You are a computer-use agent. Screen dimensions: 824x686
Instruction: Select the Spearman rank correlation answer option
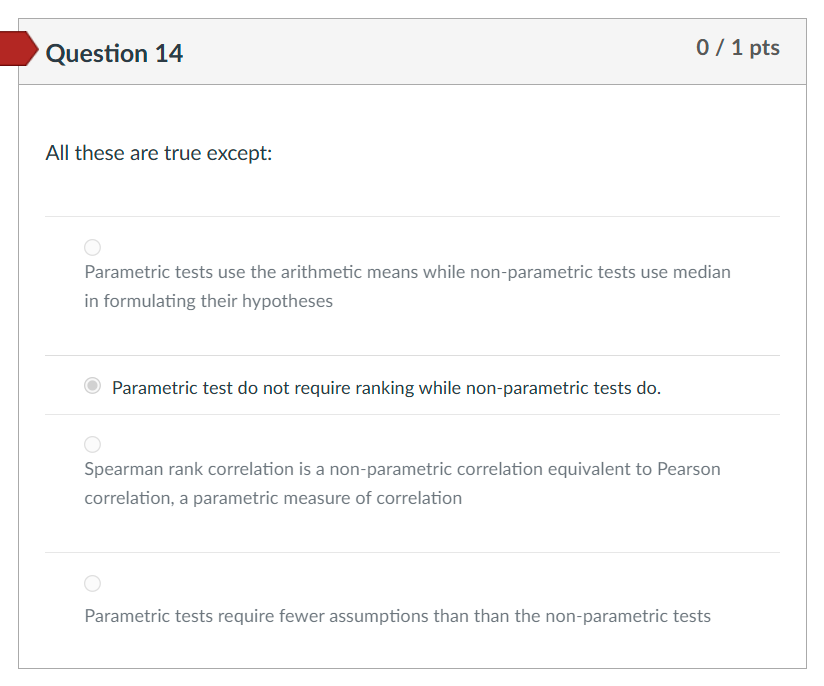tap(92, 444)
